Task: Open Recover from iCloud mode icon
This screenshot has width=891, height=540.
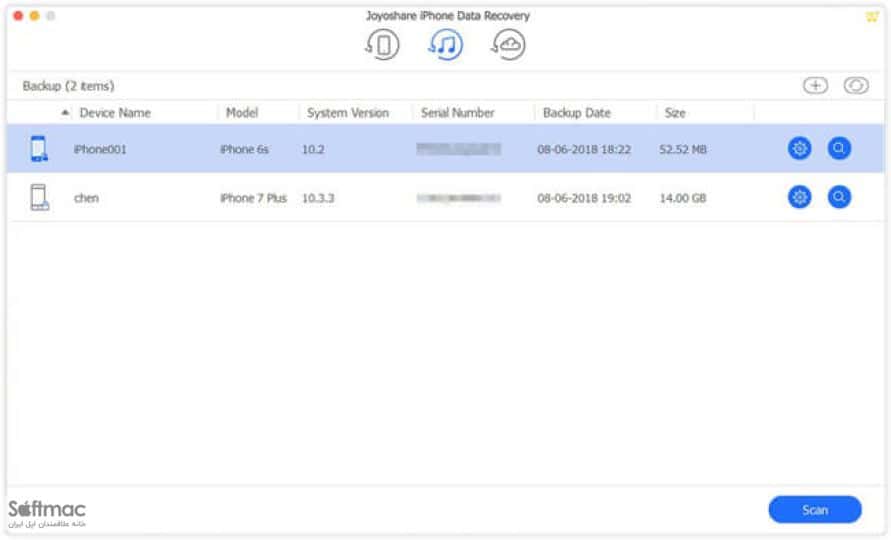Action: [508, 45]
